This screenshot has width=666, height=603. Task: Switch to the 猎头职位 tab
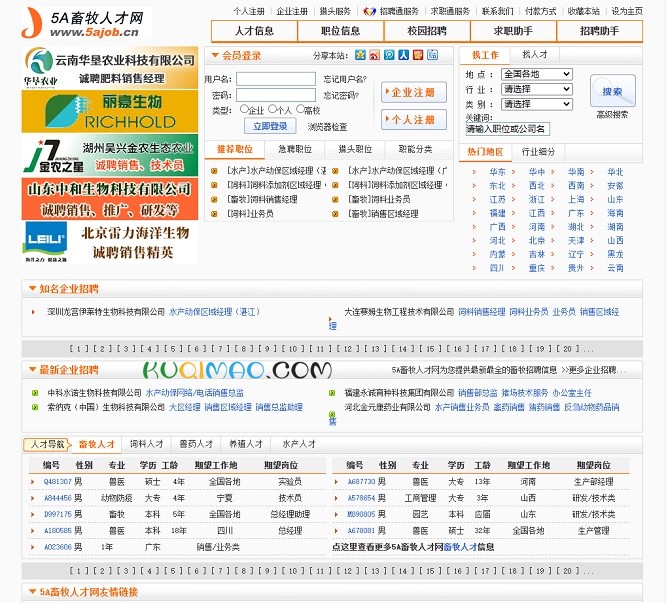[x=355, y=149]
